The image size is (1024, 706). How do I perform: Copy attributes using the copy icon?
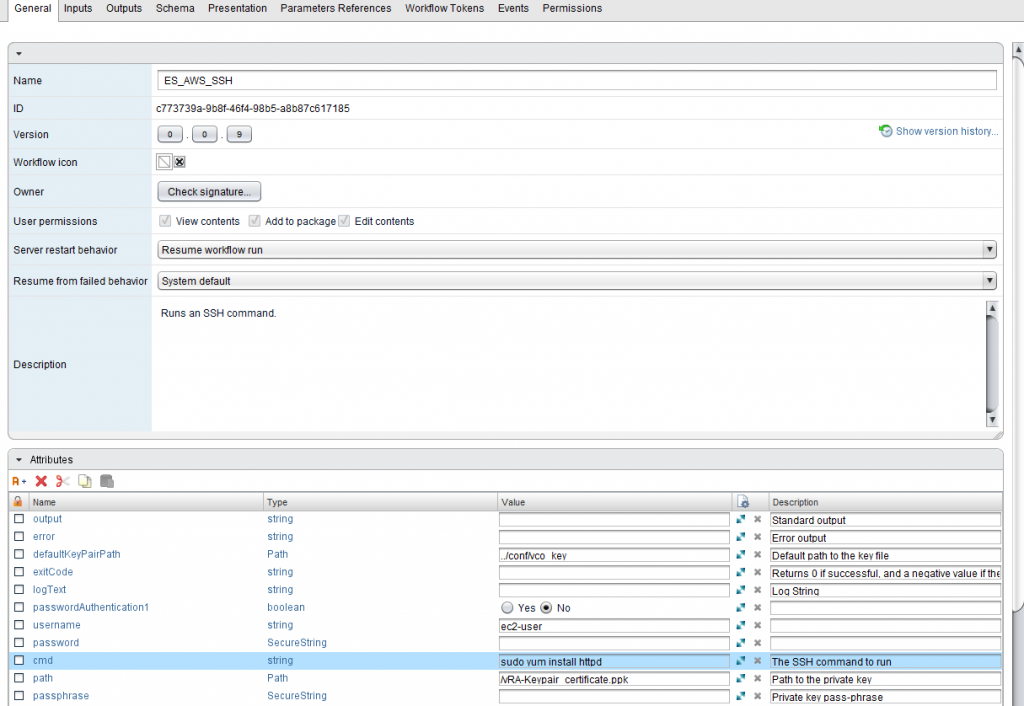(85, 481)
